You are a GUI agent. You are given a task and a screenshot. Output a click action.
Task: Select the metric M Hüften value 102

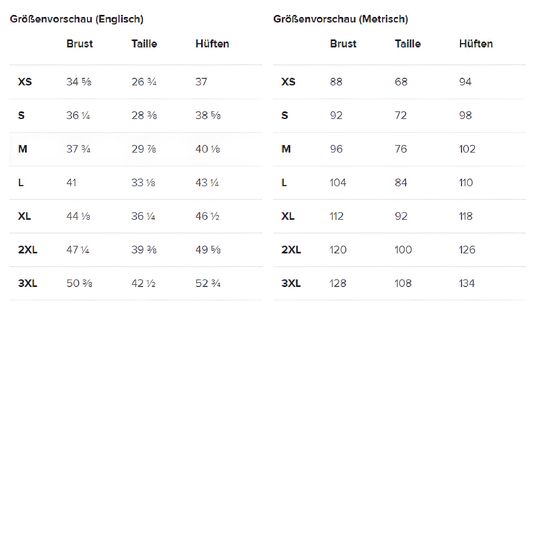pos(467,149)
